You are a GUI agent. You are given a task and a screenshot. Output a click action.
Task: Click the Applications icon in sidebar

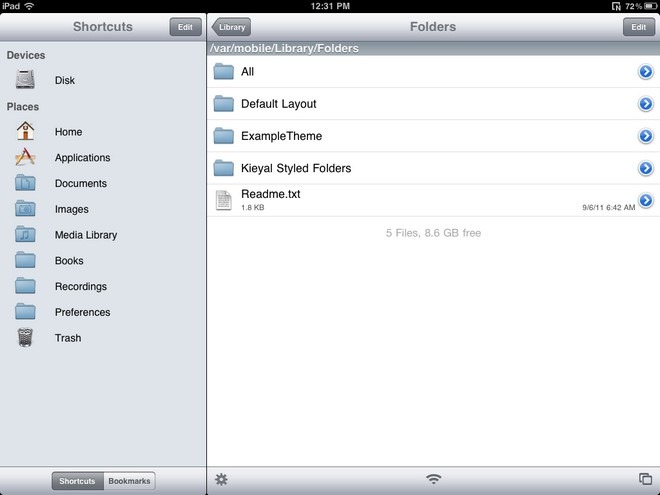tap(25, 157)
